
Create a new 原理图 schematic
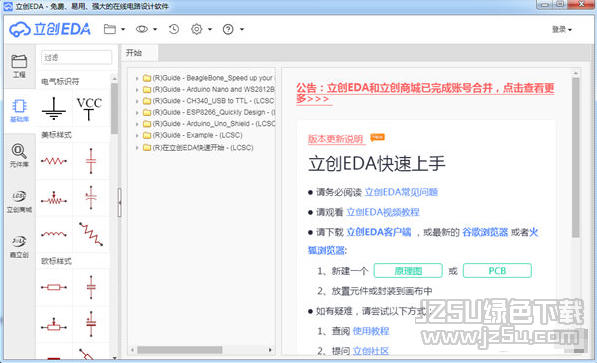[408, 271]
